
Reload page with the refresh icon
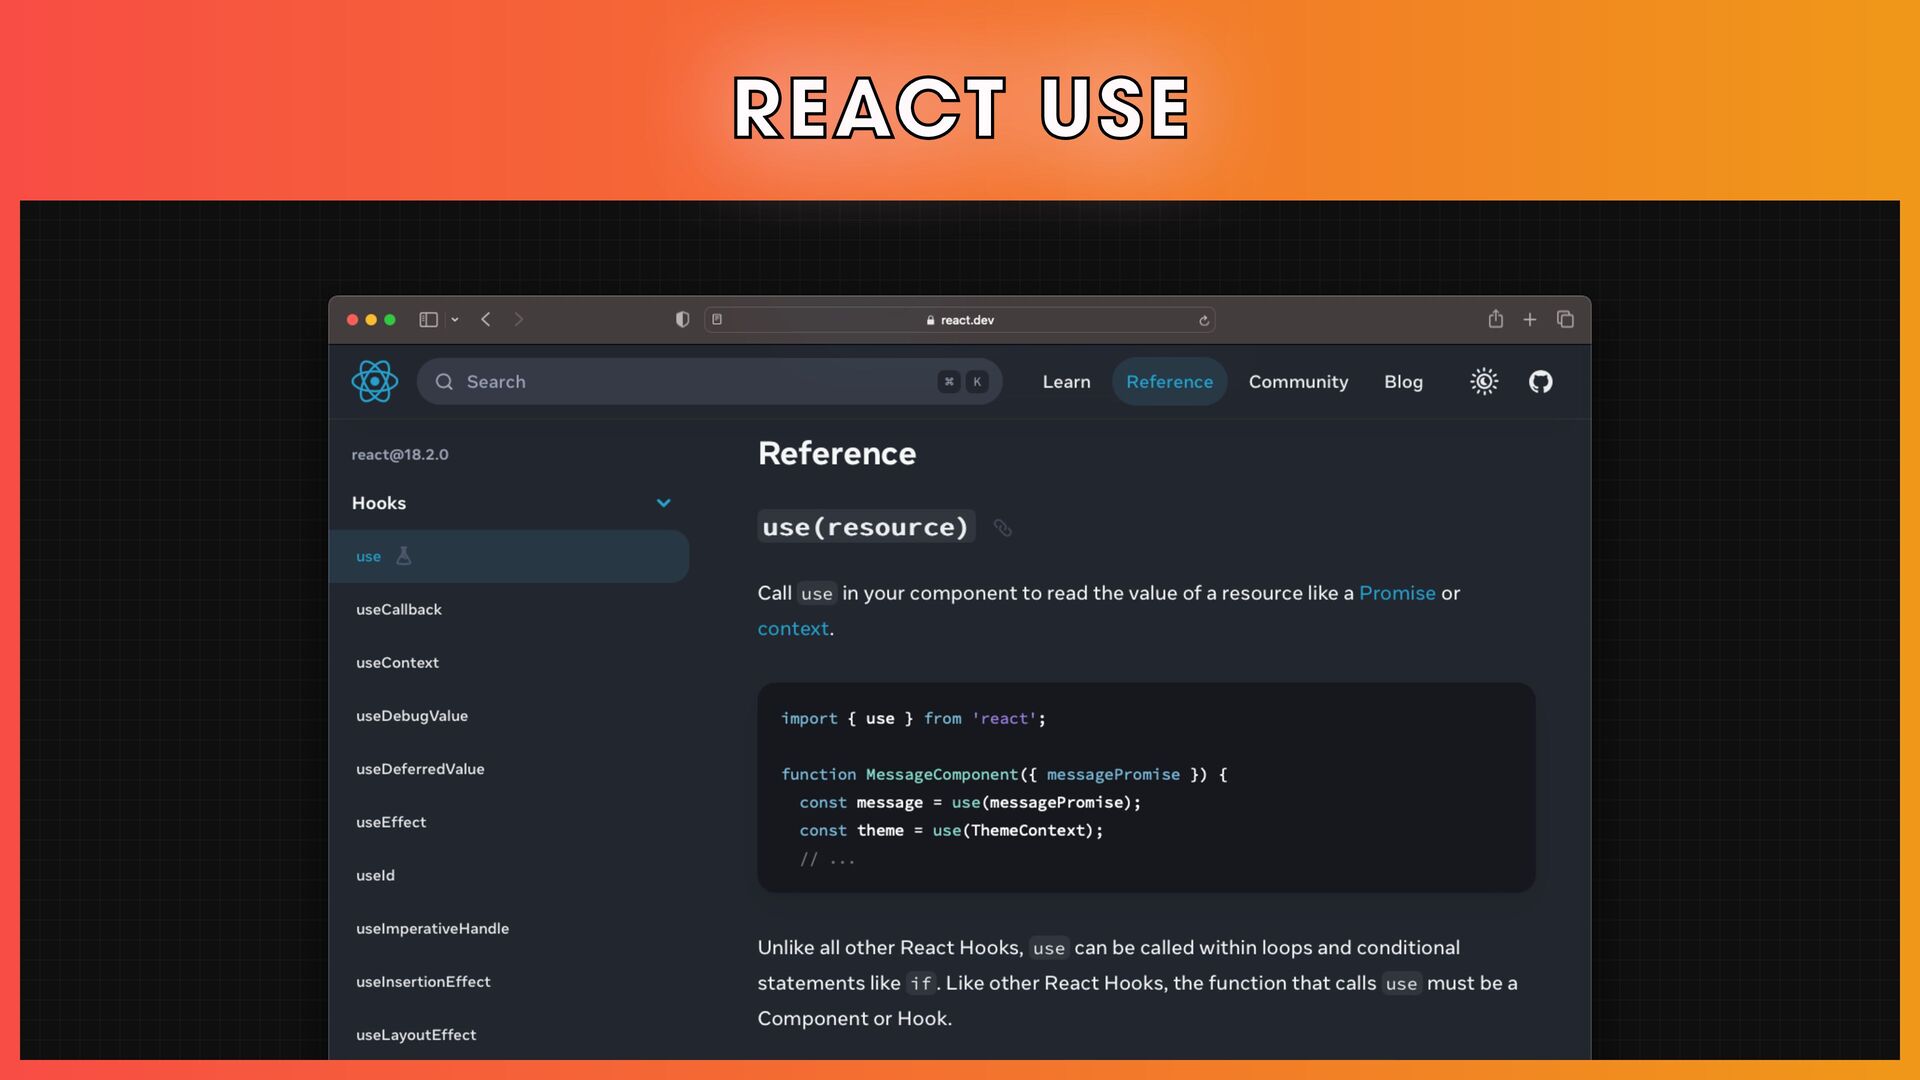[x=1204, y=321]
